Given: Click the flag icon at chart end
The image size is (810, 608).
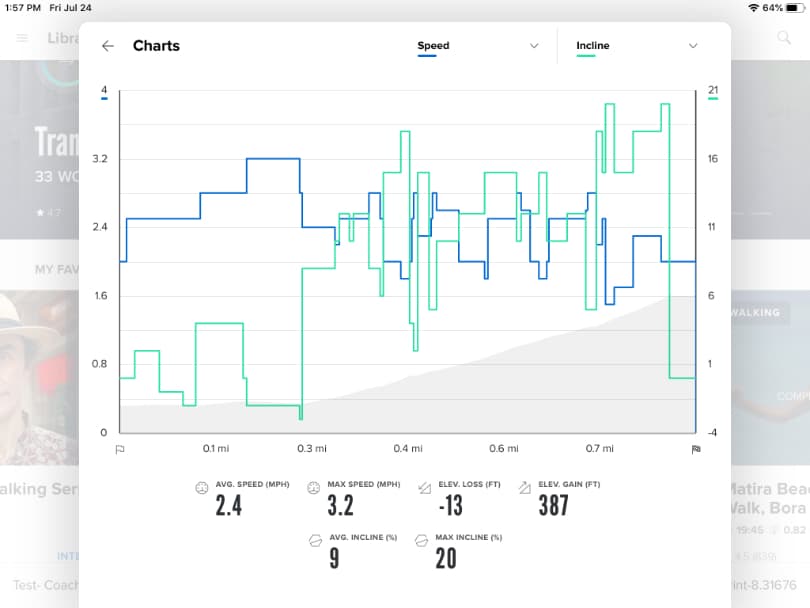Looking at the screenshot, I should point(696,450).
